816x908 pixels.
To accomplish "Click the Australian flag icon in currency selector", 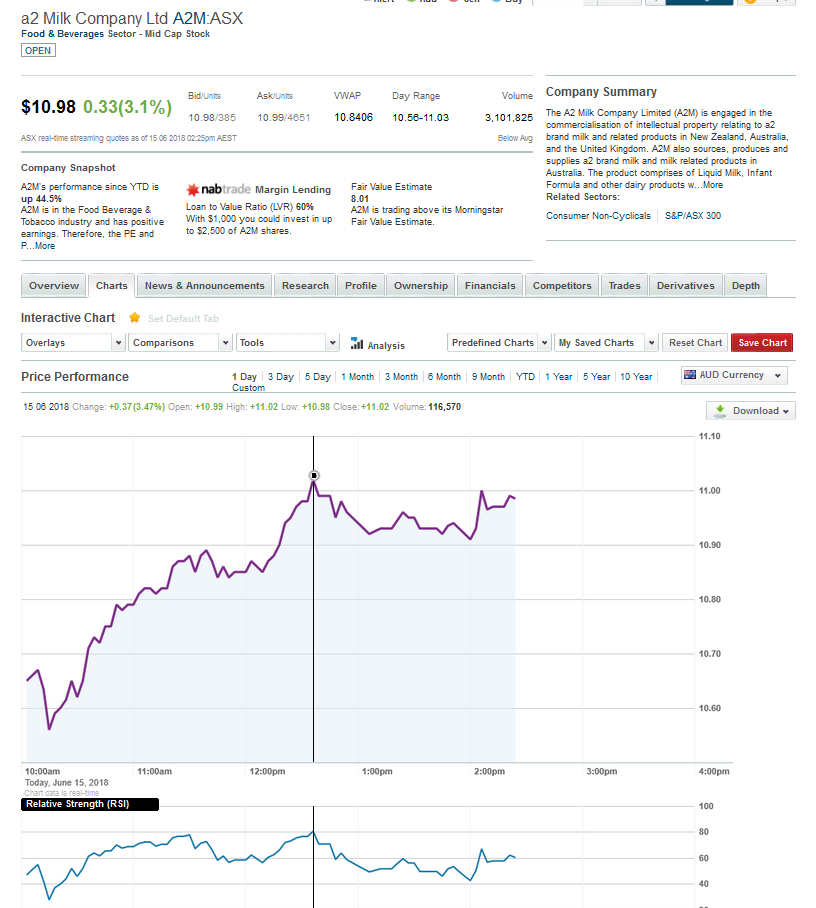I will 690,375.
